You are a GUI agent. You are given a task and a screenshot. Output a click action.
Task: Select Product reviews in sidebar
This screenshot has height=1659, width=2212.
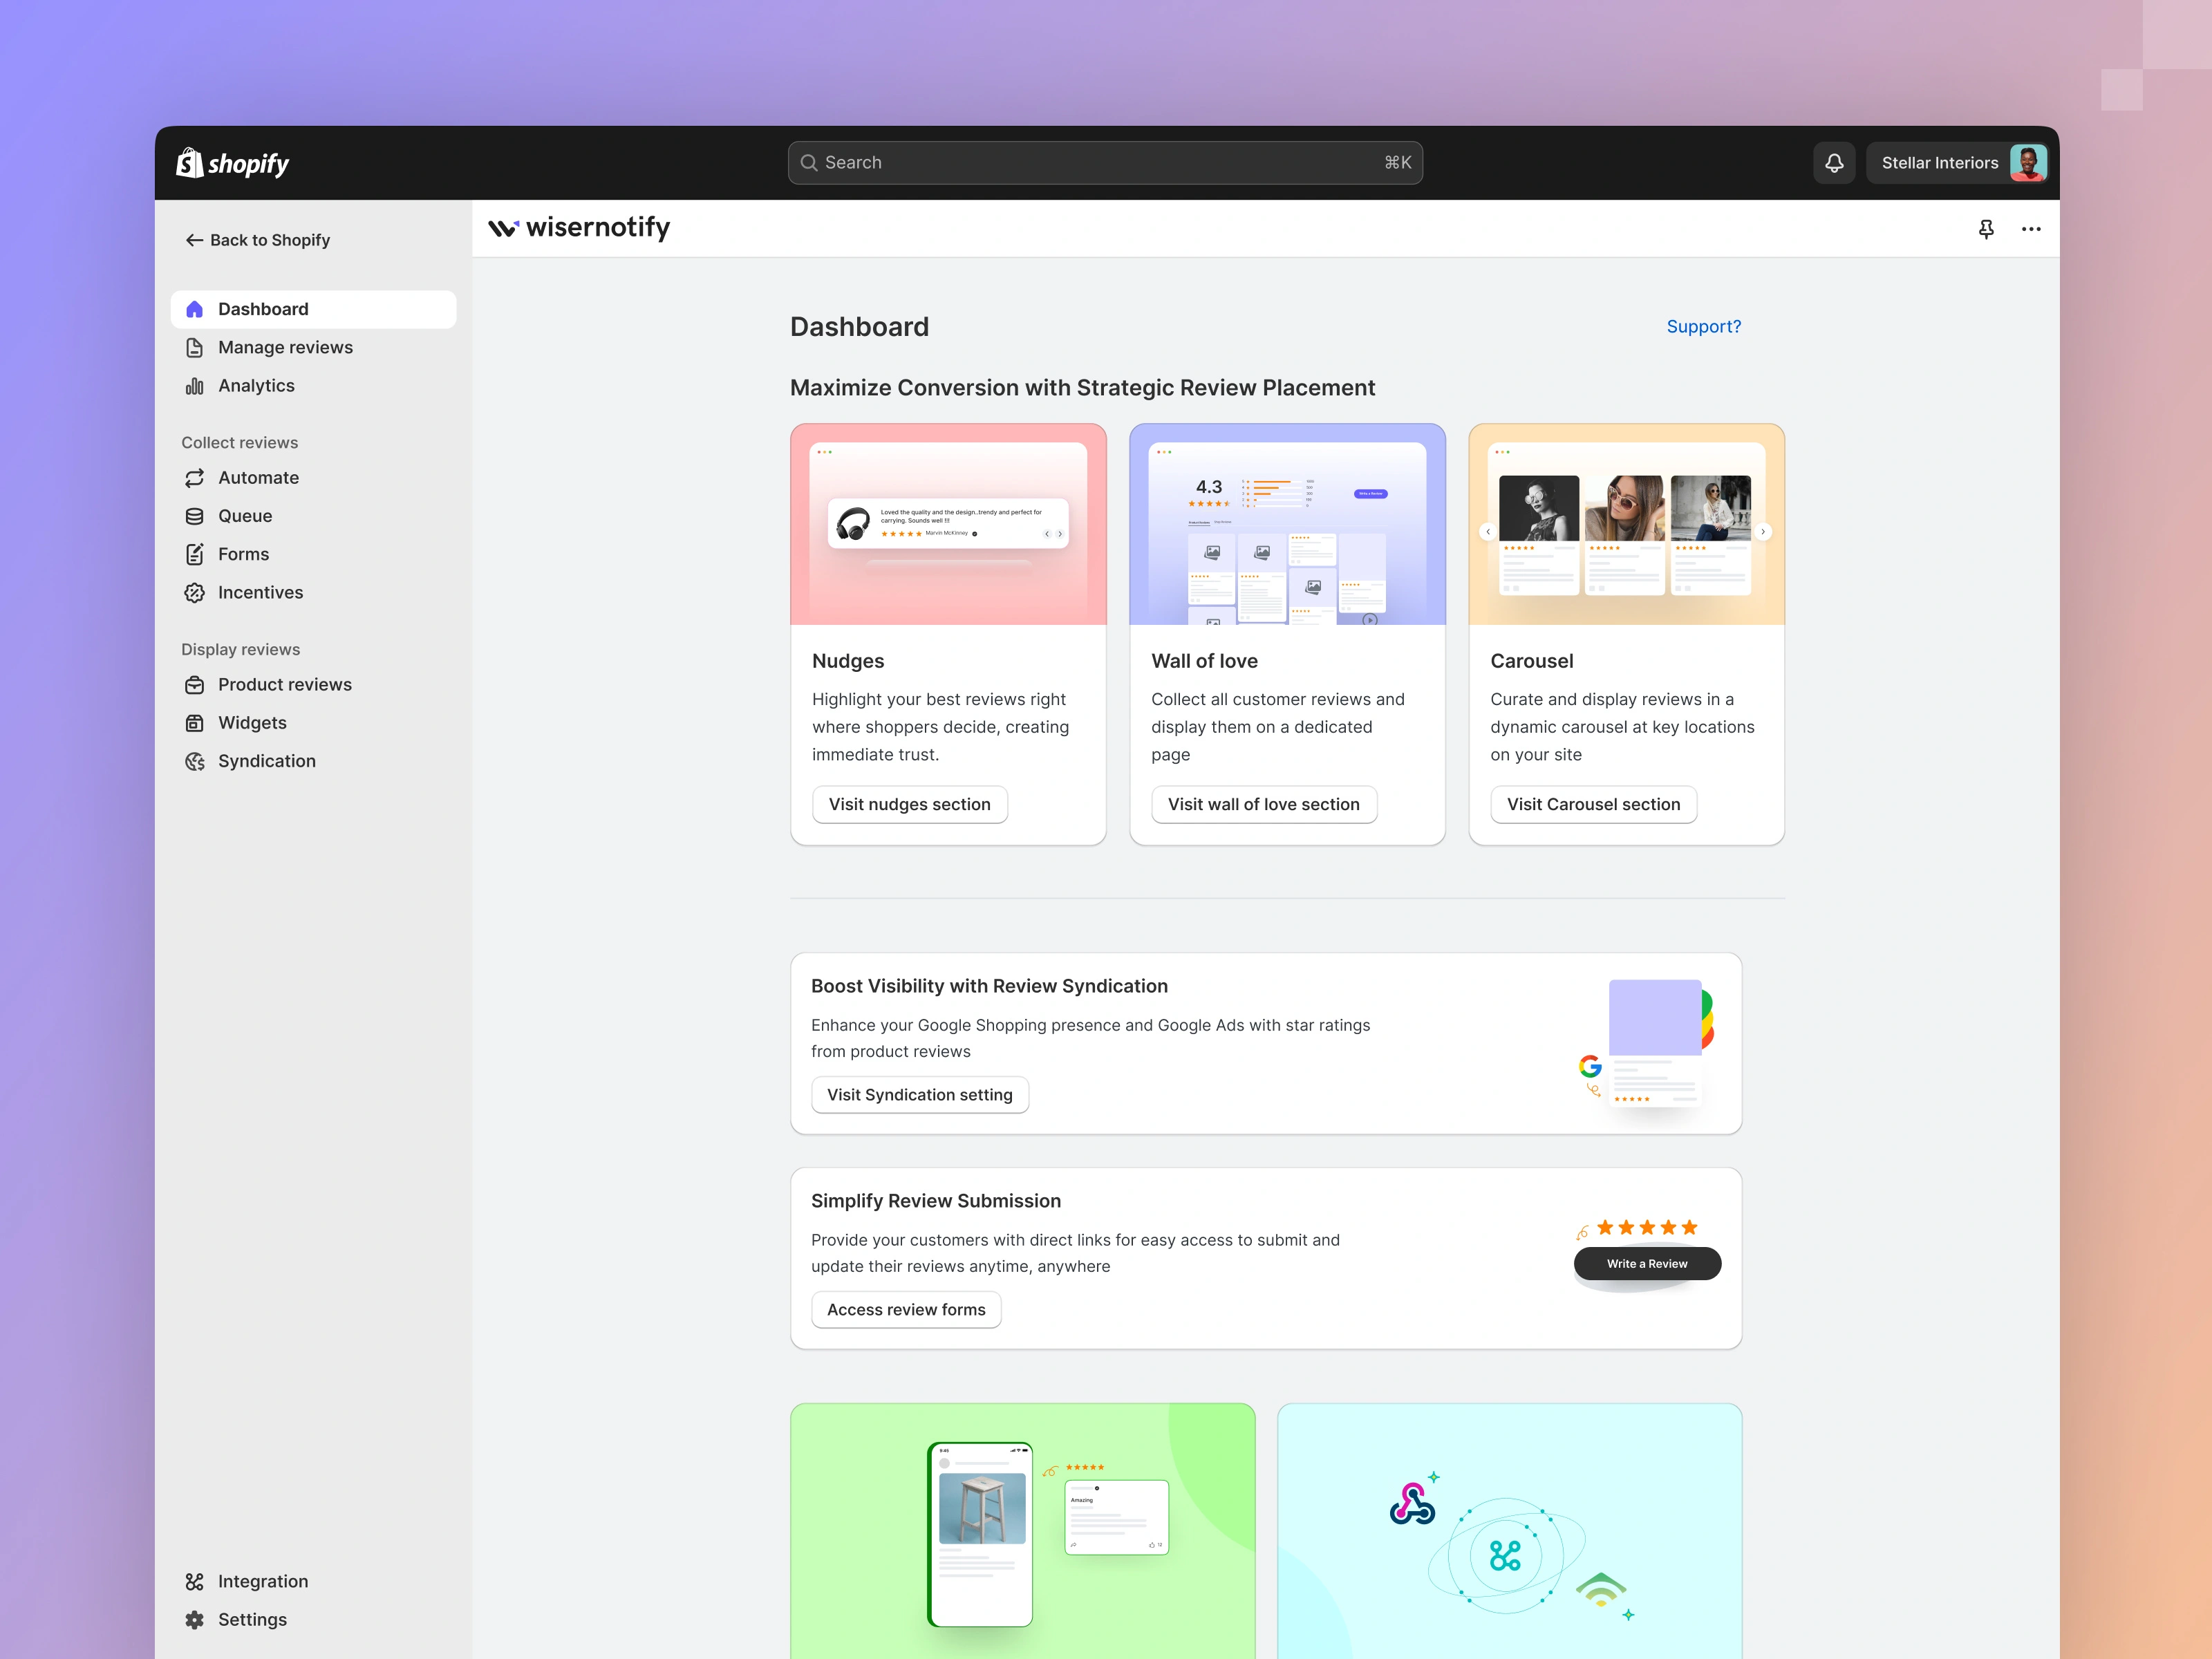tap(314, 685)
